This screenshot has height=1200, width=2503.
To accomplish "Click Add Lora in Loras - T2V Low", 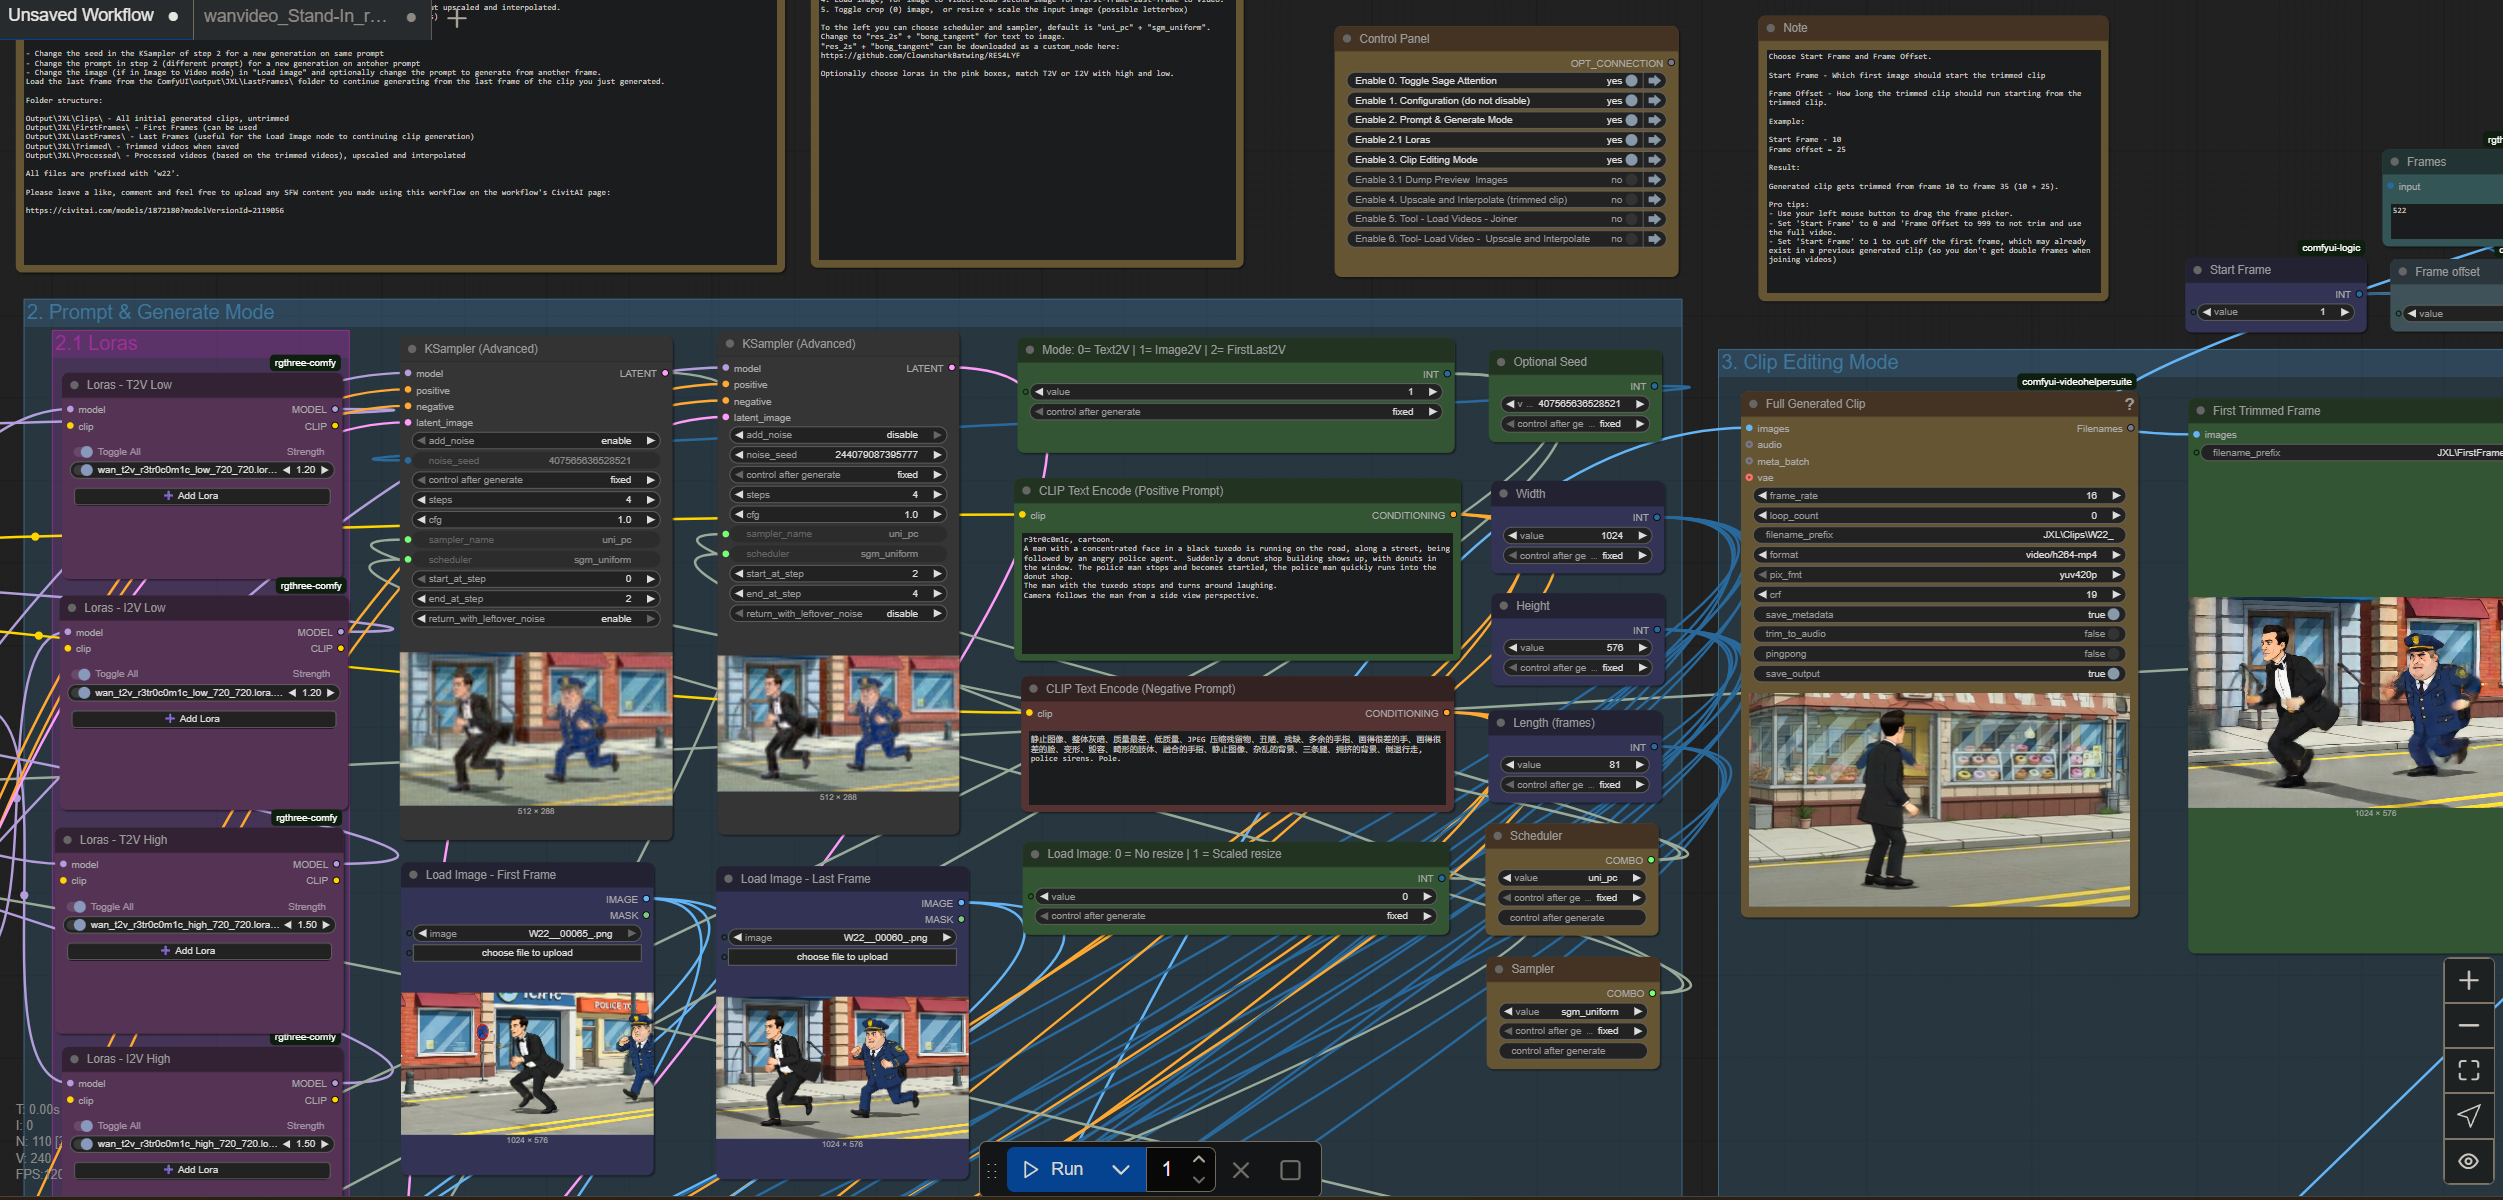I will 197,496.
